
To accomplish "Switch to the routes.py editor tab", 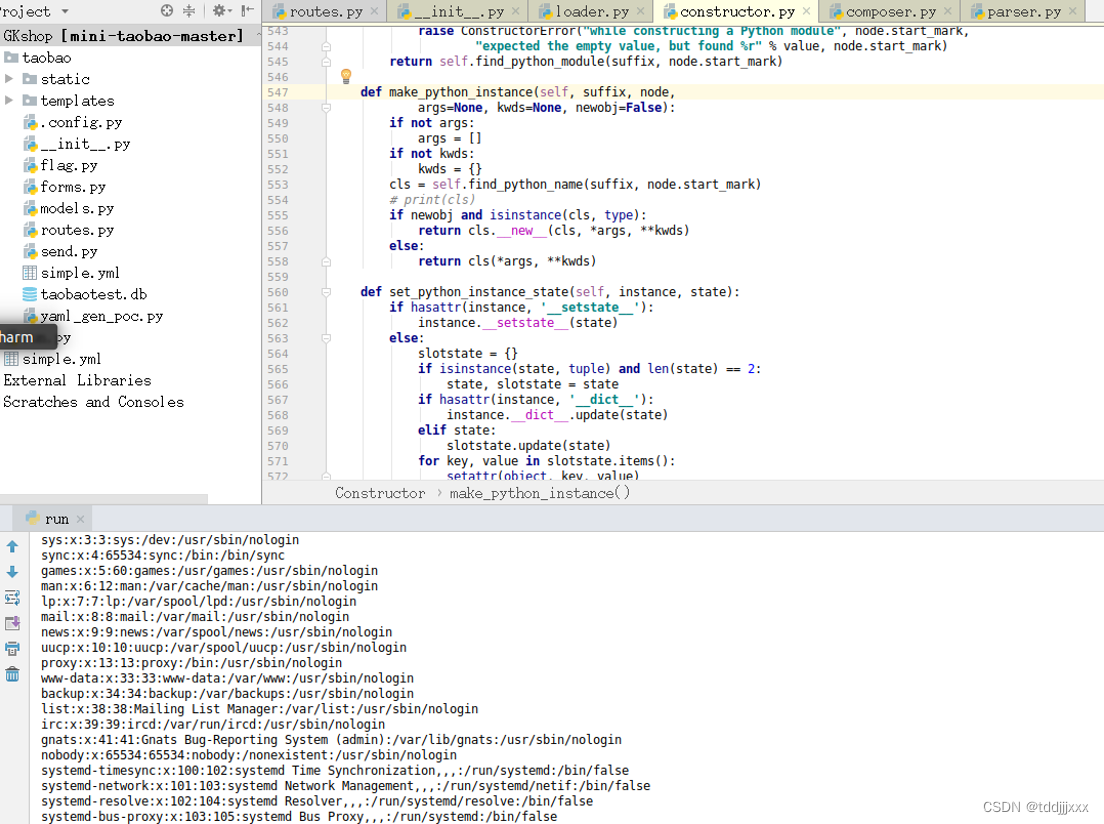I will coord(326,12).
